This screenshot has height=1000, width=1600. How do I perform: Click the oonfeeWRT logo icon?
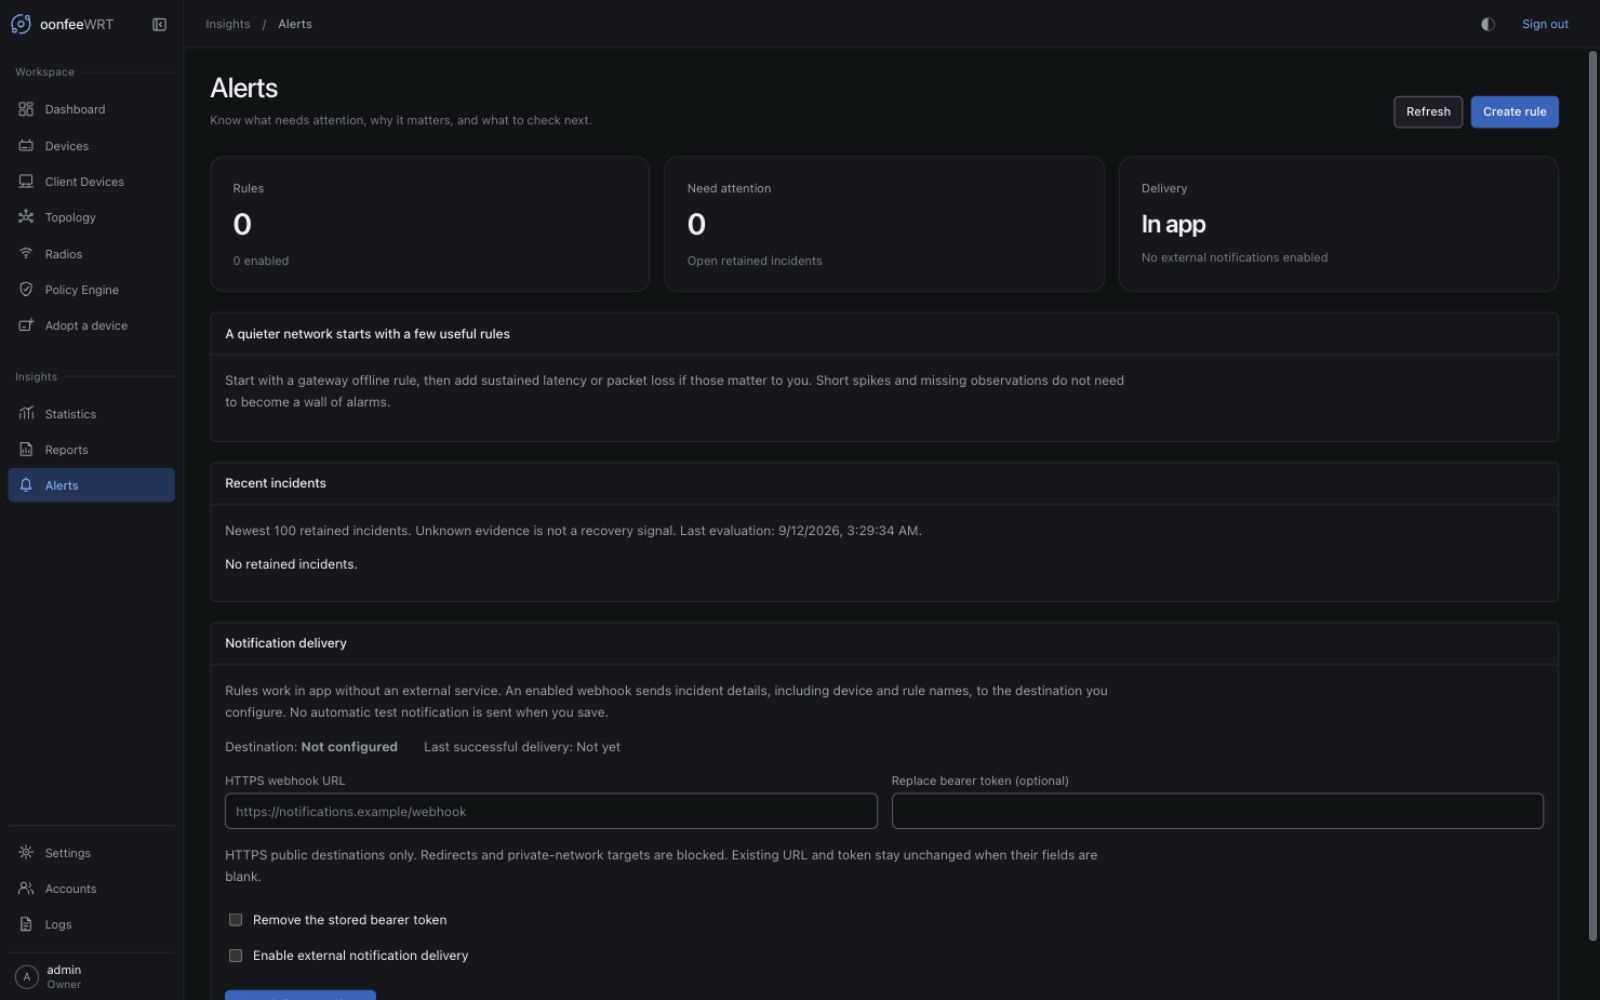point(21,24)
